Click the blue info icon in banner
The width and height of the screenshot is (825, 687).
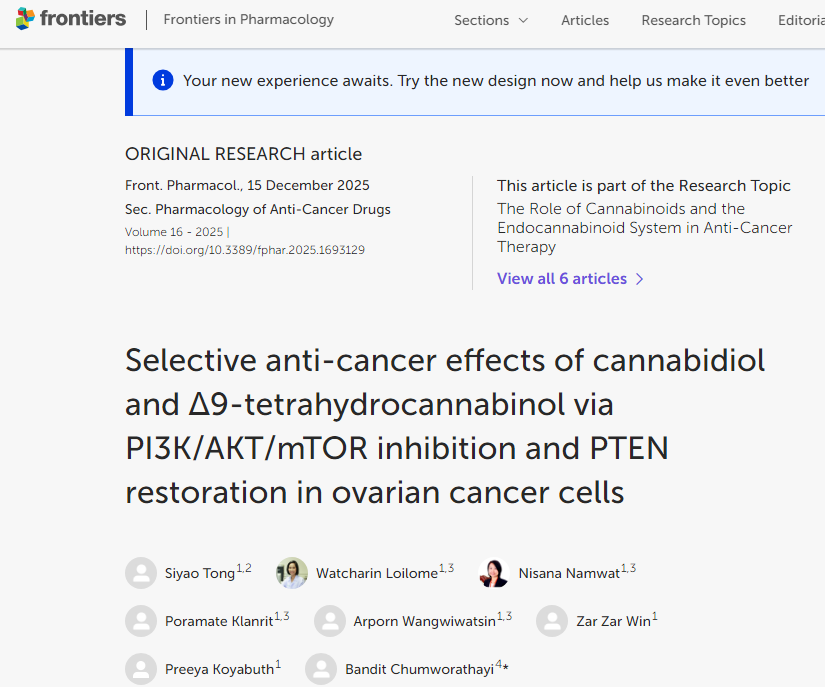[163, 80]
